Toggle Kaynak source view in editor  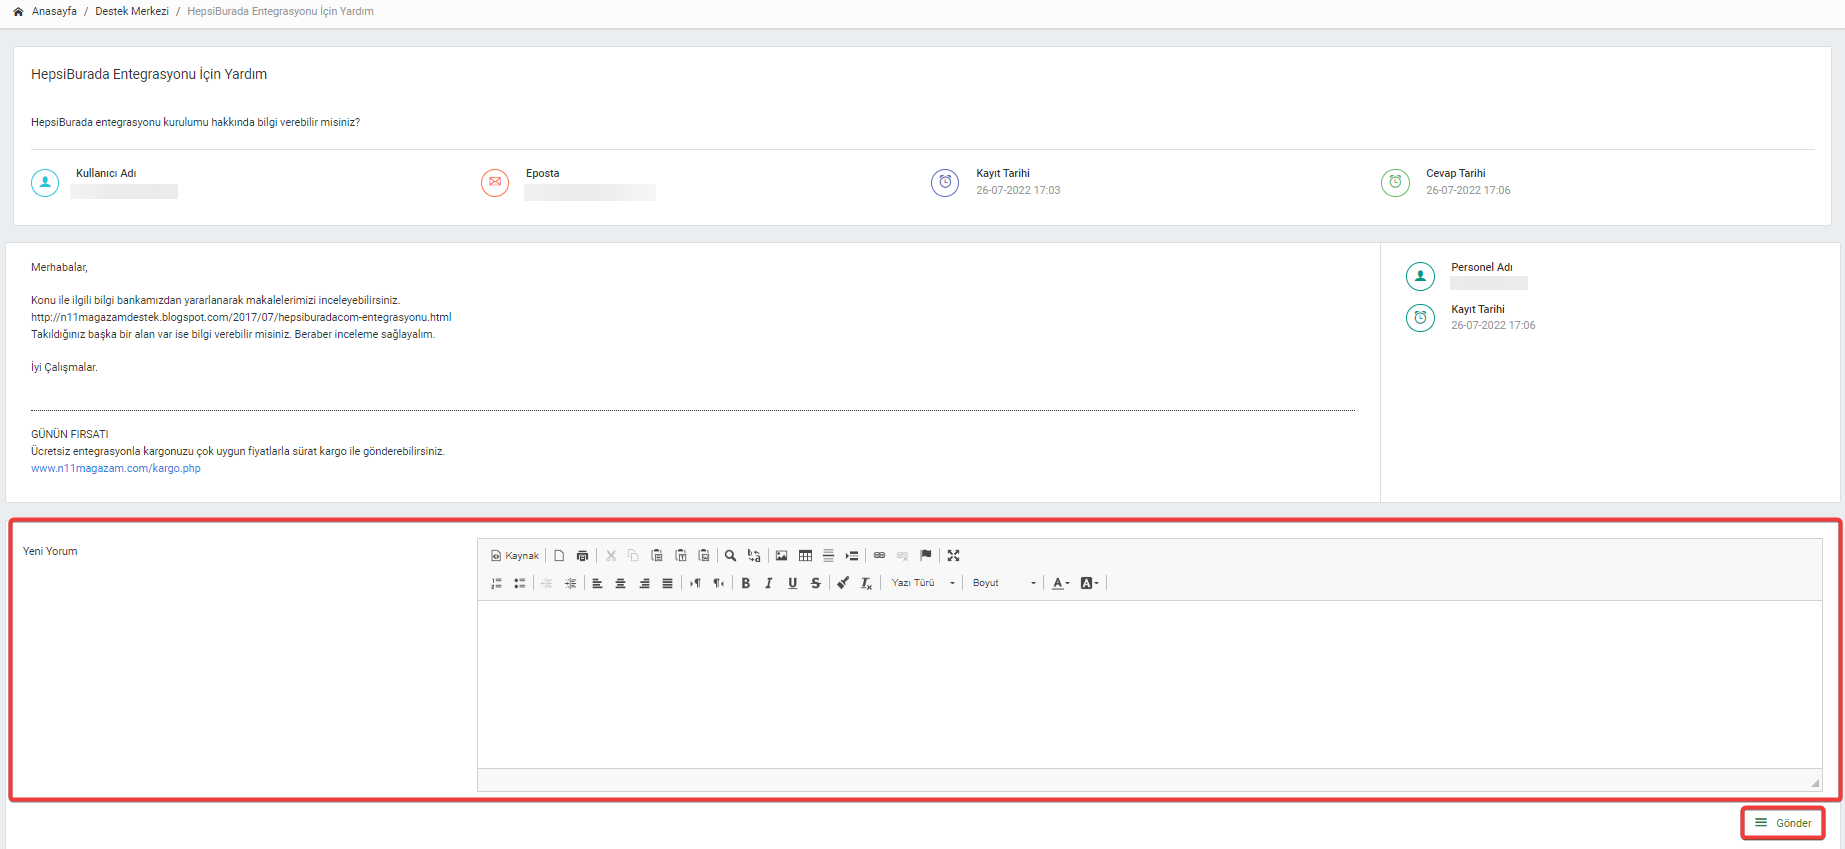pos(515,556)
